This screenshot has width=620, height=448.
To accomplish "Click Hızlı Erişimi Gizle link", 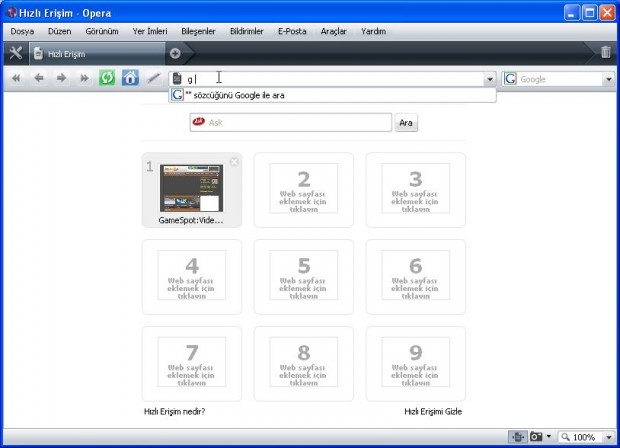I will [x=433, y=412].
